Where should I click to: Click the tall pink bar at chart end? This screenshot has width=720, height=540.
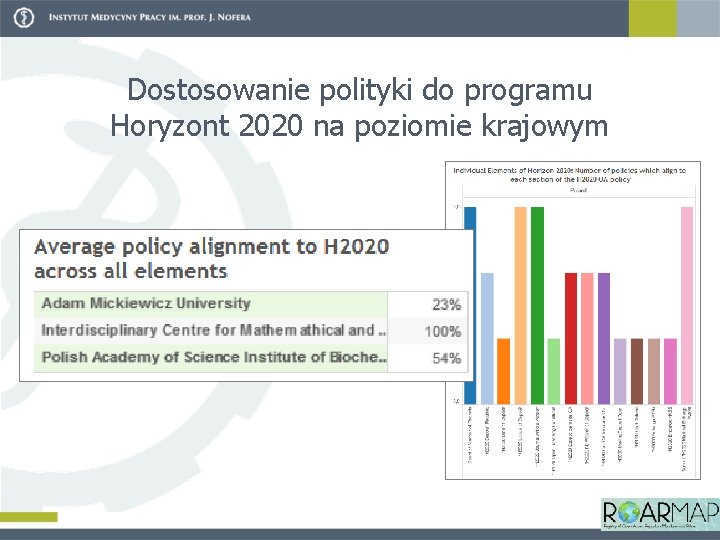[x=687, y=305]
